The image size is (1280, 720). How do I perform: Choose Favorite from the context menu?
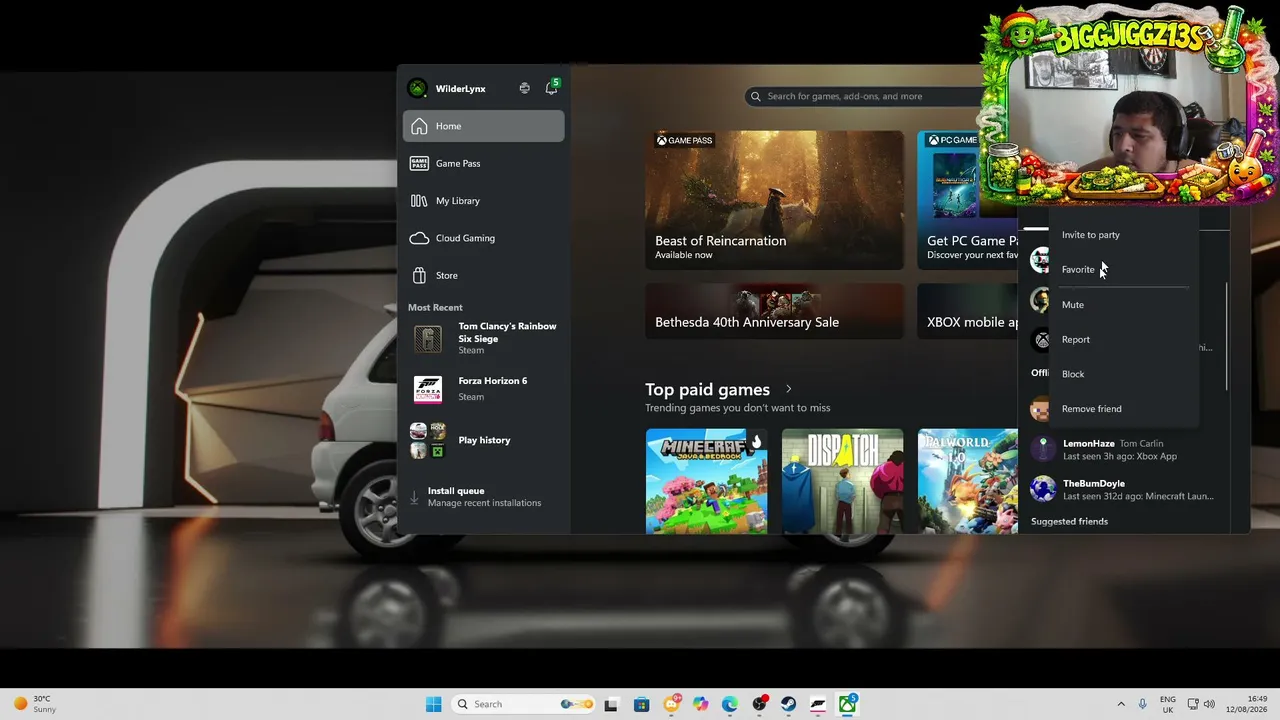pyautogui.click(x=1078, y=269)
